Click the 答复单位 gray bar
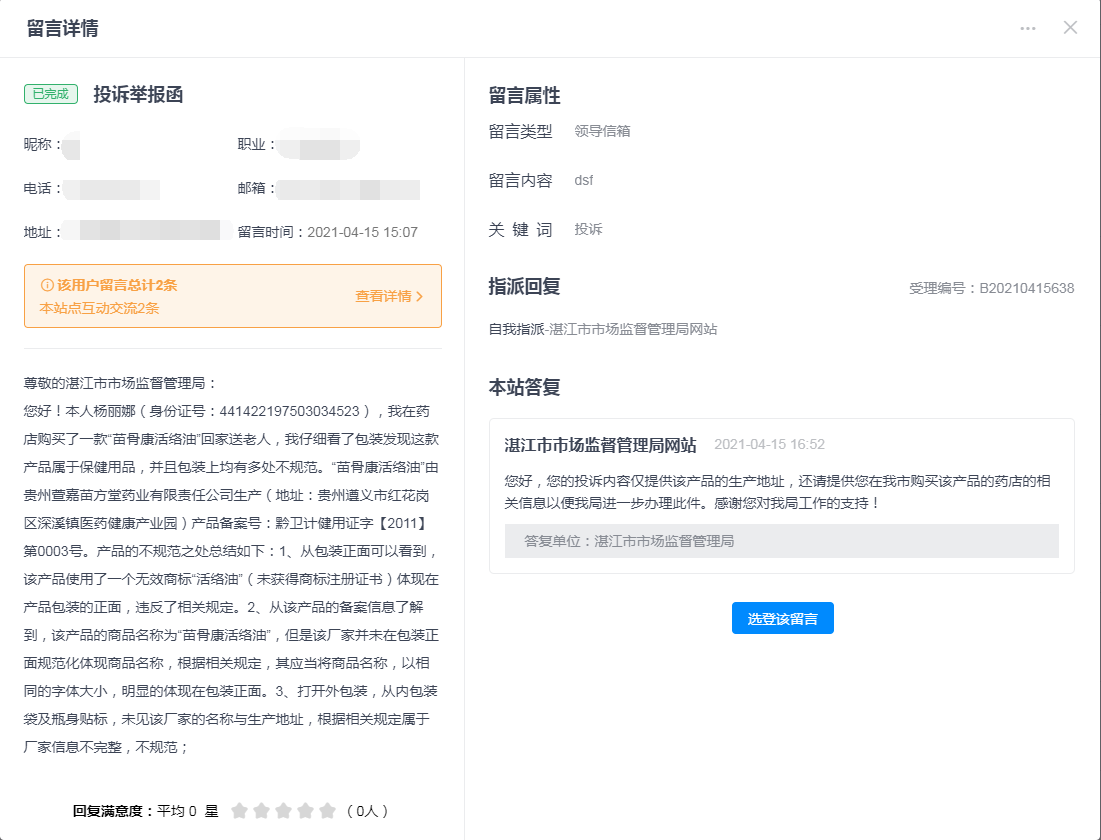The height and width of the screenshot is (840, 1101). (x=781, y=541)
